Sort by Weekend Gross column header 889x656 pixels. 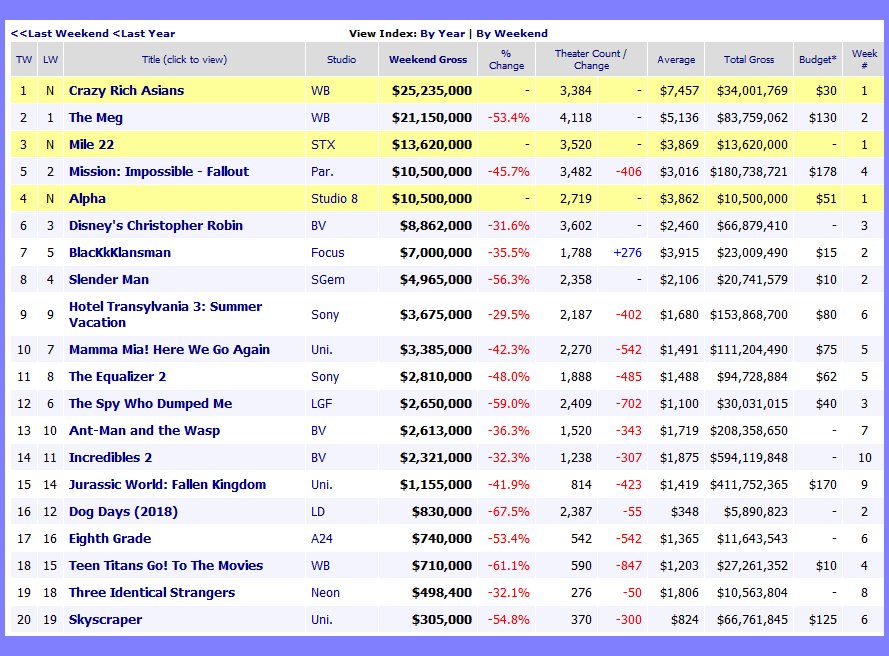click(x=428, y=60)
